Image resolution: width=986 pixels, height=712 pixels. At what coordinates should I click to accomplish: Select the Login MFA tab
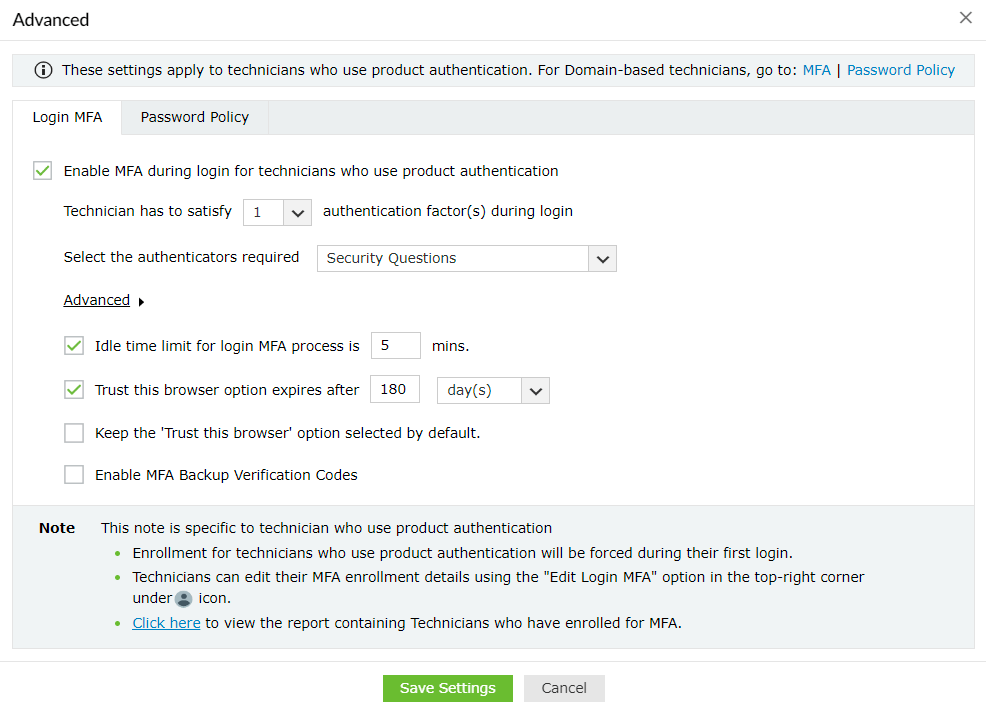67,117
